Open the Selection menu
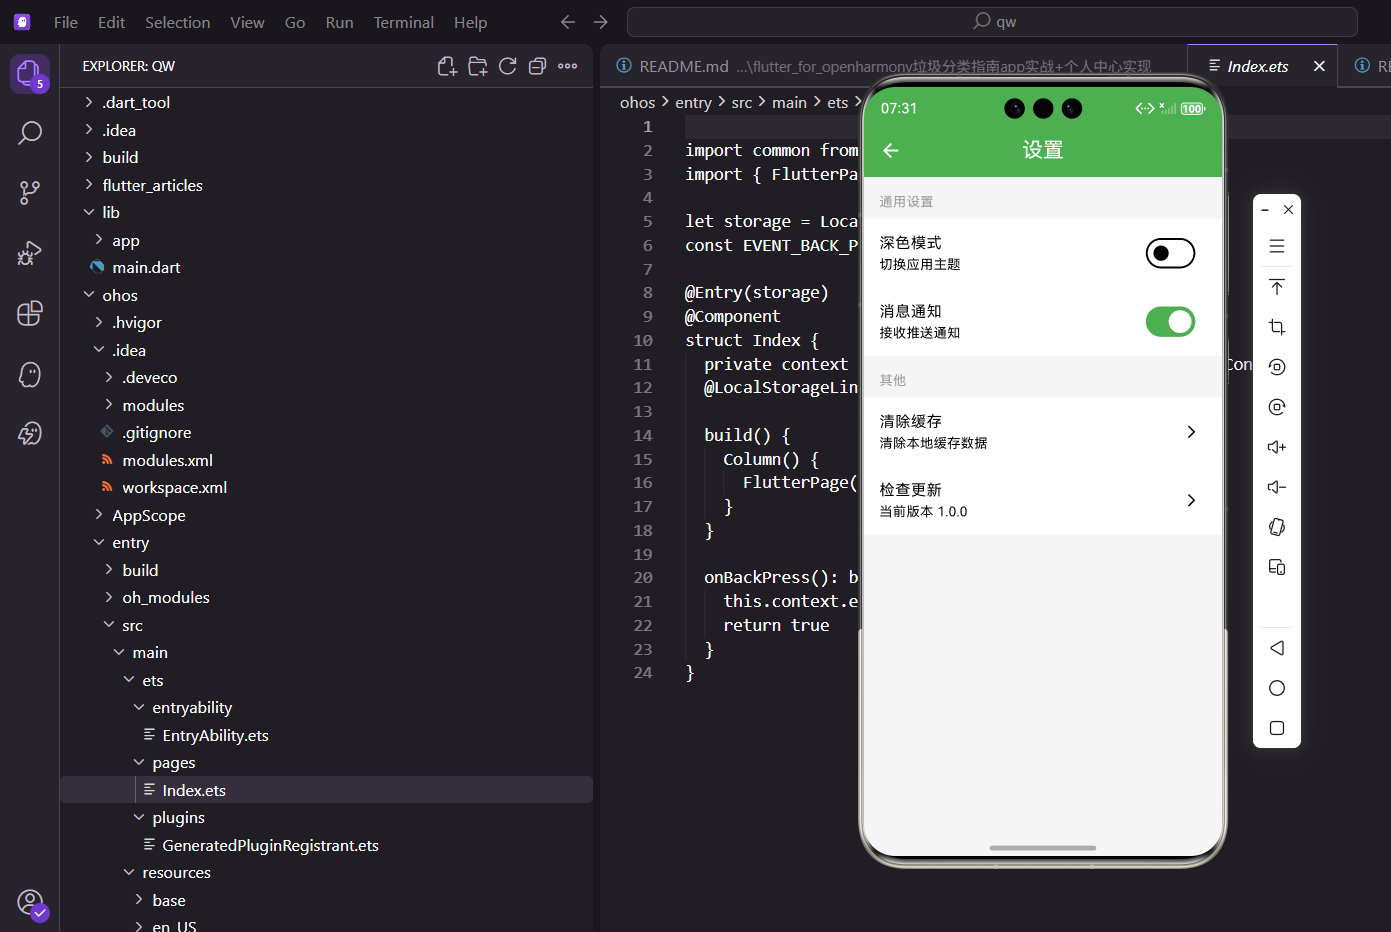 click(177, 22)
